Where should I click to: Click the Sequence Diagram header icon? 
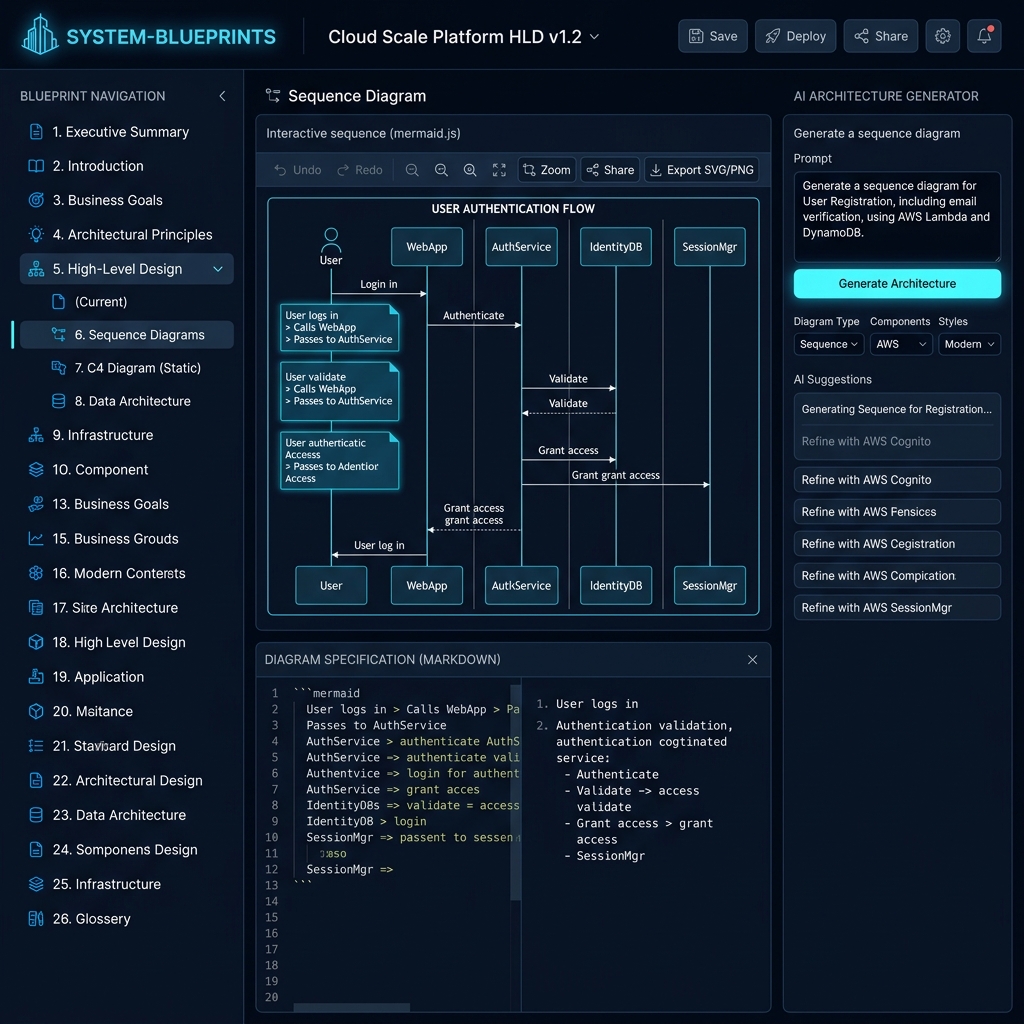click(x=273, y=96)
